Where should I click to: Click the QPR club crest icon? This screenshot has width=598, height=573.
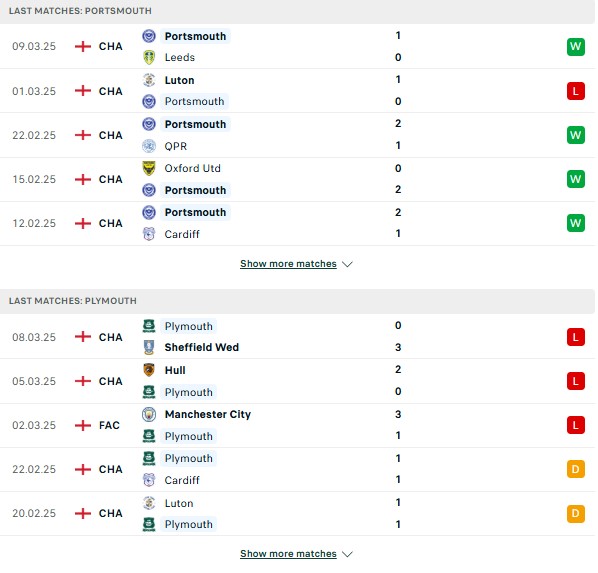click(149, 146)
